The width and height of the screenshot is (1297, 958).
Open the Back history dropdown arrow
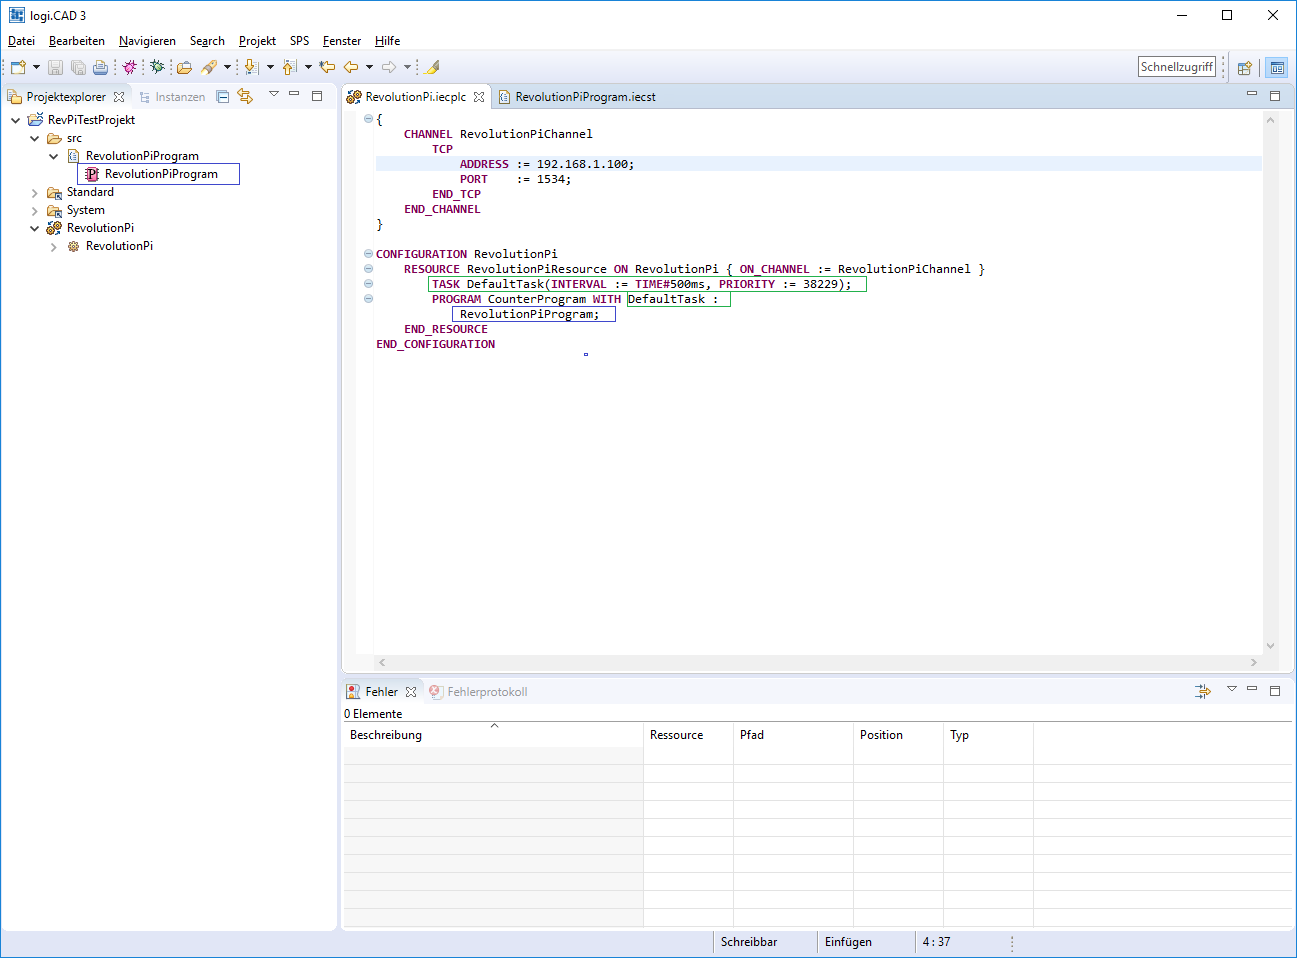pyautogui.click(x=369, y=67)
